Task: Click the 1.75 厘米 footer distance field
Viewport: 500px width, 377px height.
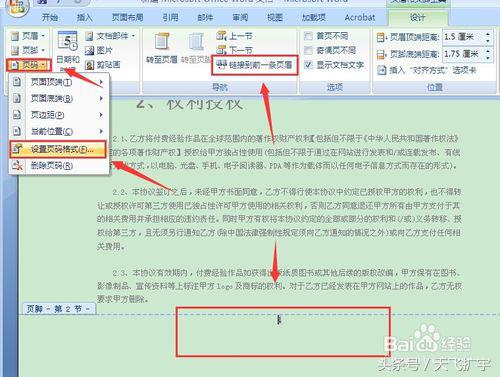Action: [463, 54]
